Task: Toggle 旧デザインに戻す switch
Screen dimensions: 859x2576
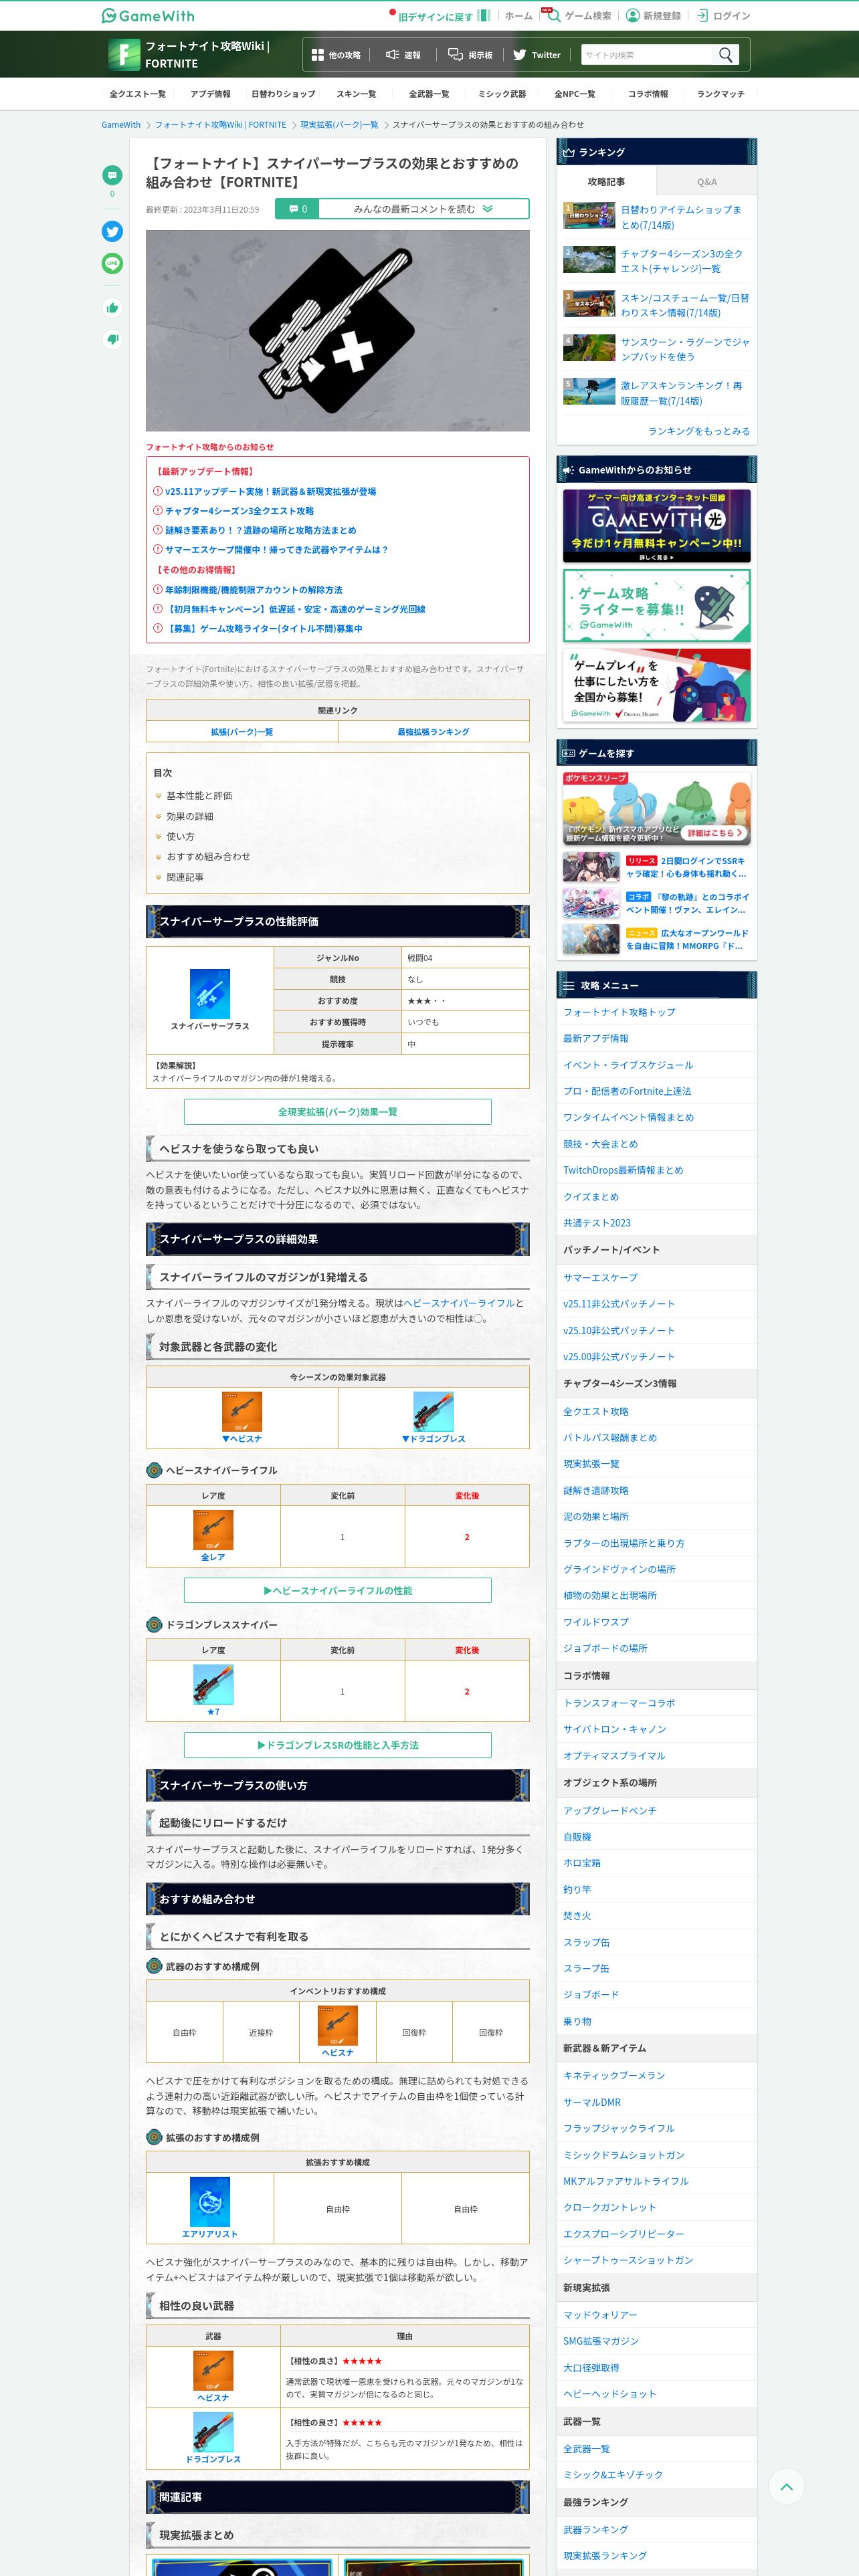Action: click(484, 15)
